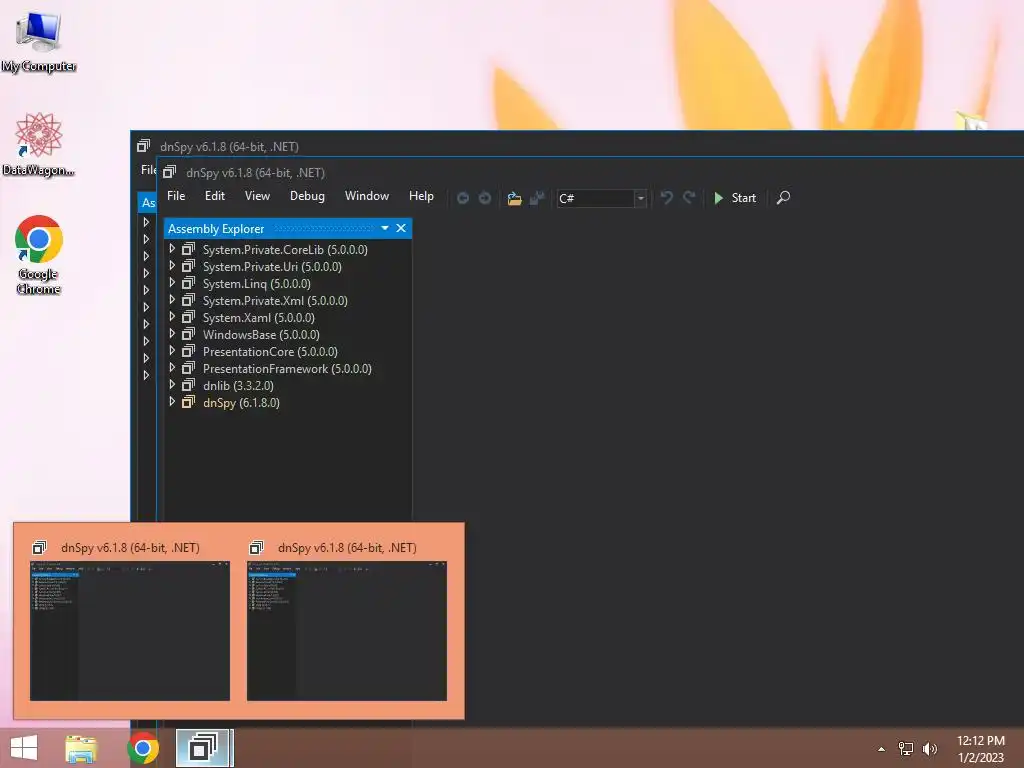Launch Chrome from the taskbar
1024x768 pixels.
(142, 748)
